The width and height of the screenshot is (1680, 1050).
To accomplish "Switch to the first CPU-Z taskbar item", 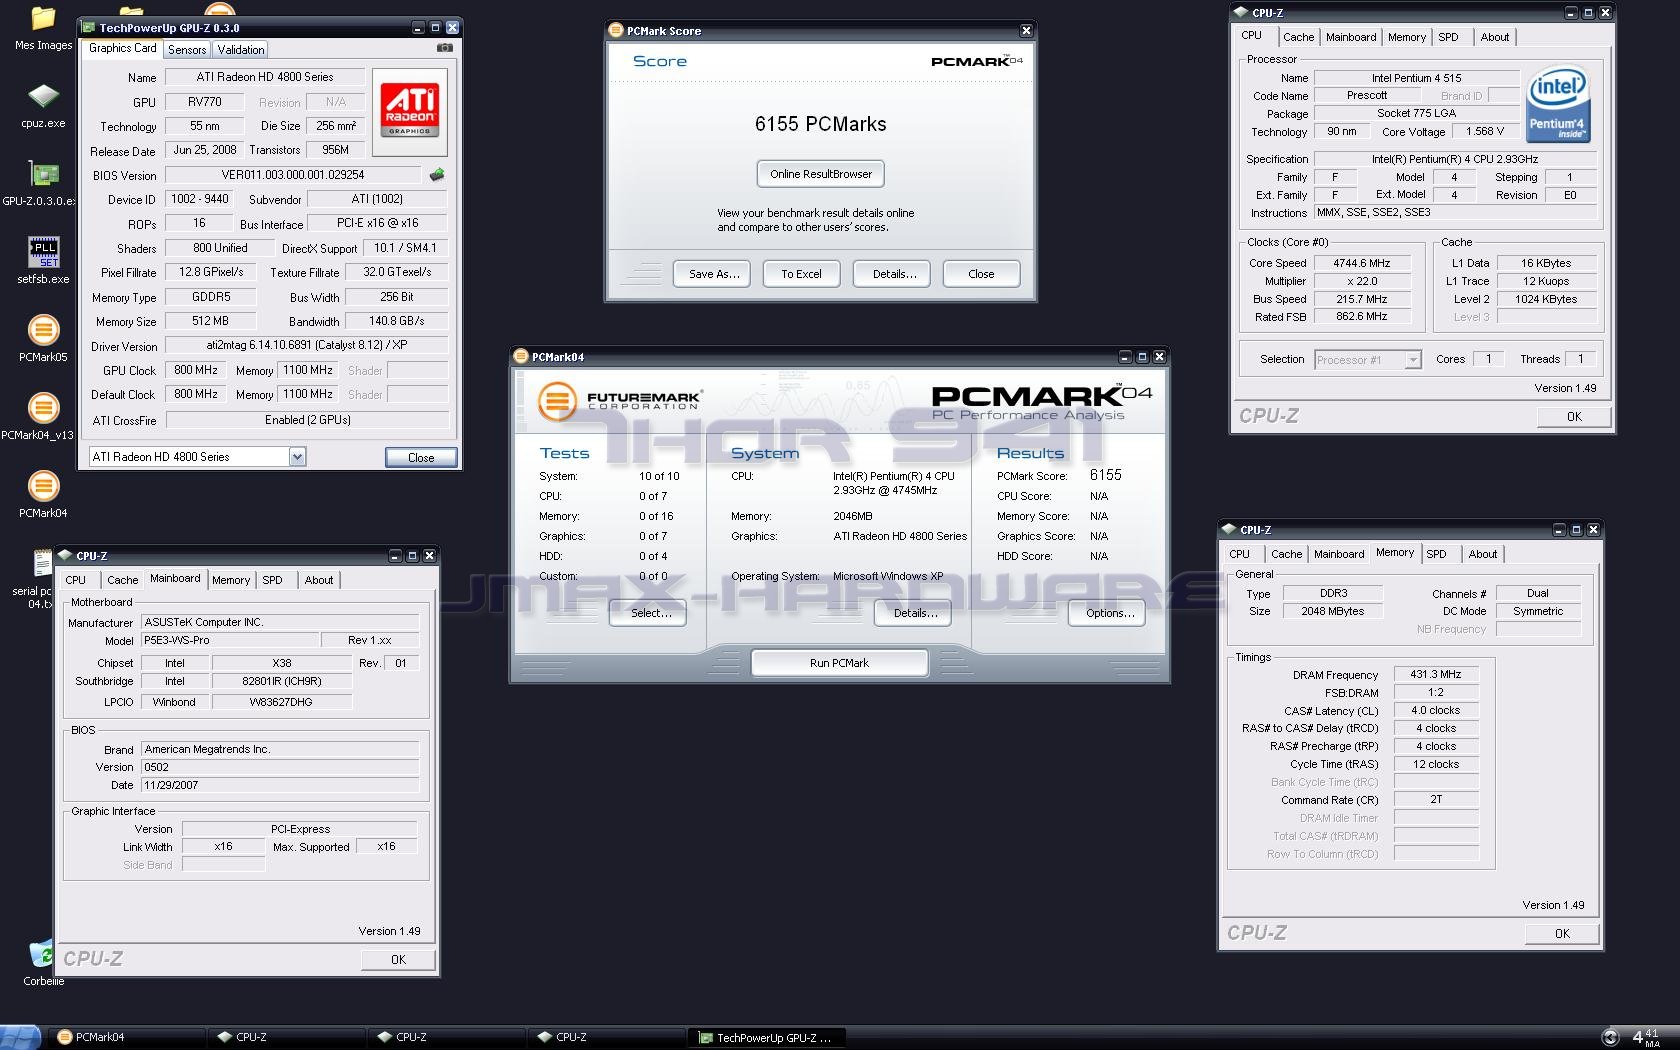I will 288,1037.
